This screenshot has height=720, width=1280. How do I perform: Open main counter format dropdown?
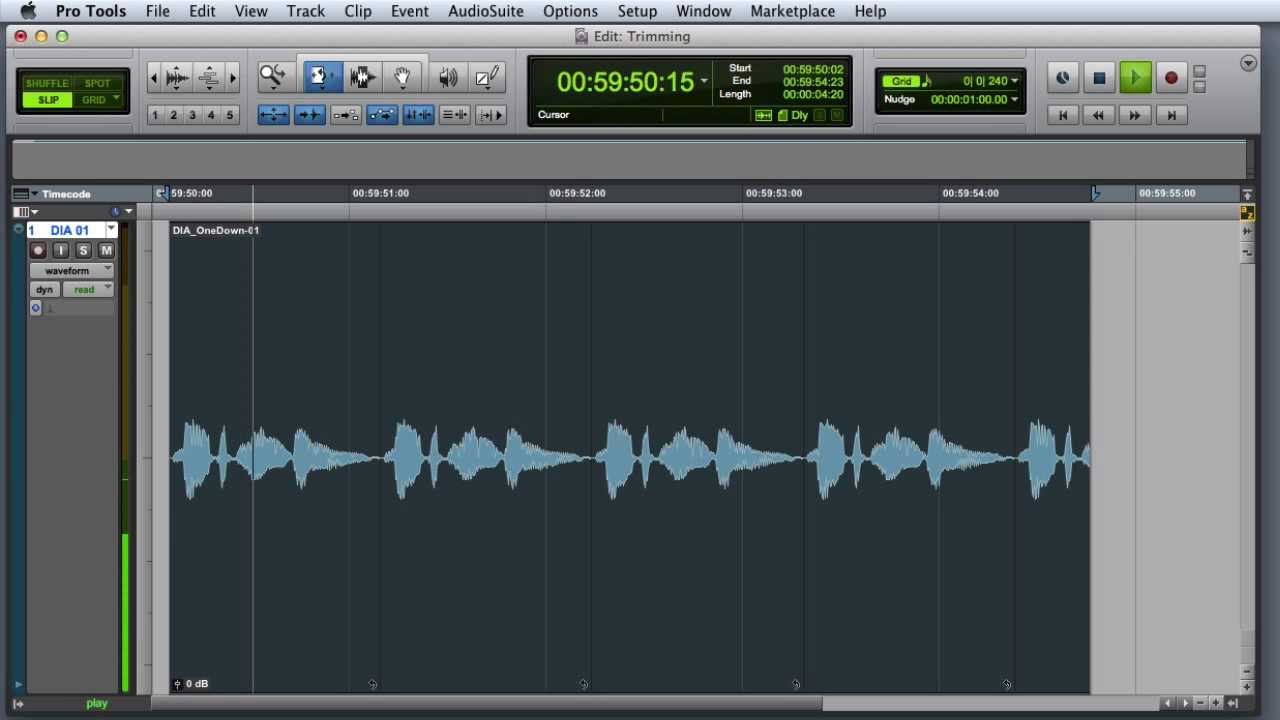coord(704,81)
